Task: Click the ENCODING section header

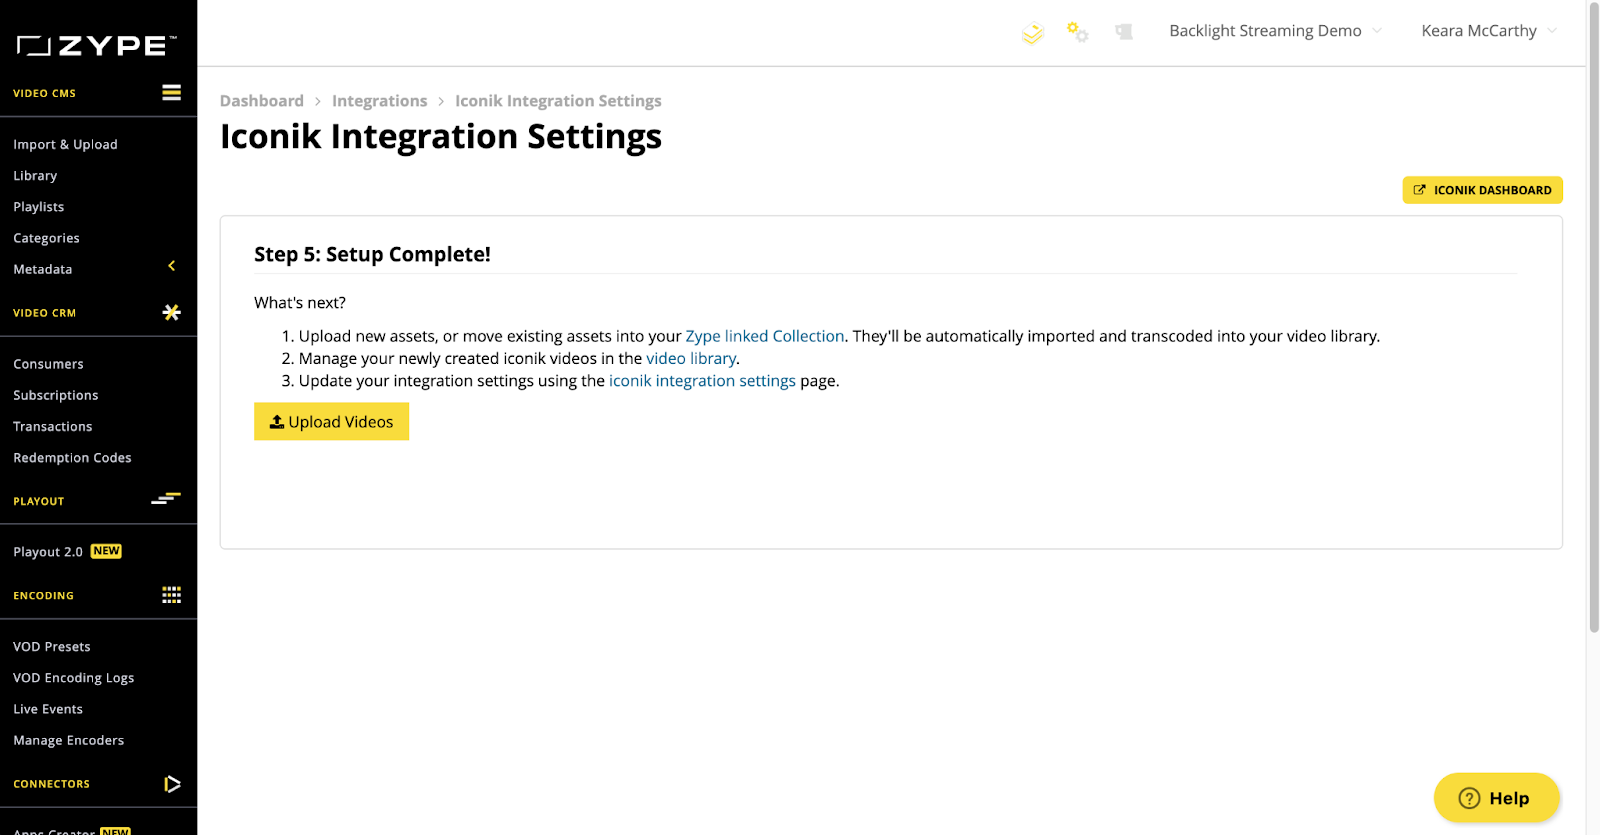Action: pos(43,595)
